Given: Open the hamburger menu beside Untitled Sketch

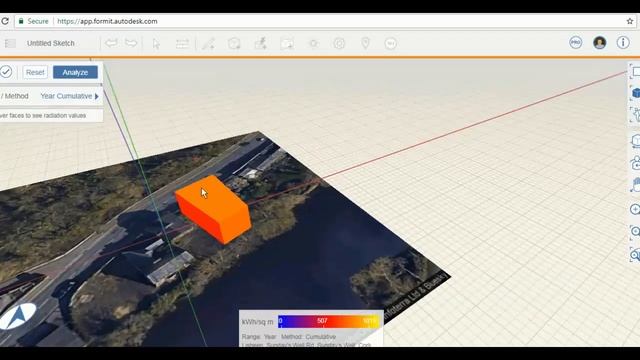Looking at the screenshot, I should pyautogui.click(x=10, y=43).
